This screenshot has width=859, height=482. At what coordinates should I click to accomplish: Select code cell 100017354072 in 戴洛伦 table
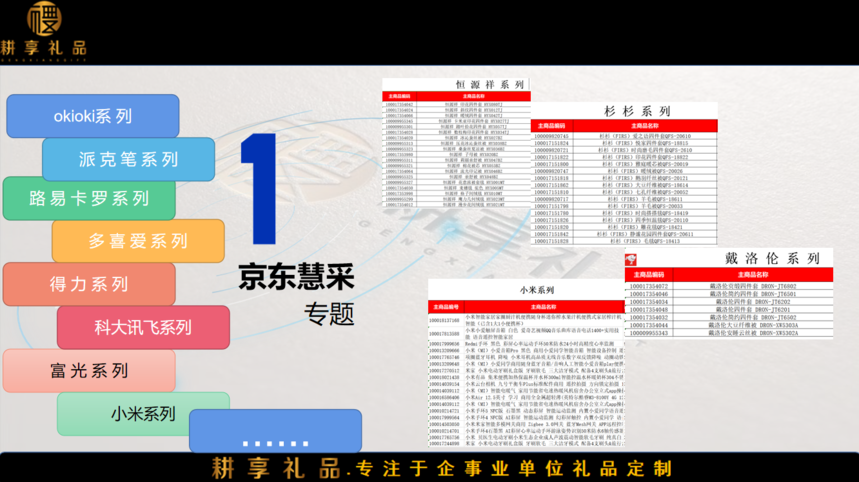point(649,286)
